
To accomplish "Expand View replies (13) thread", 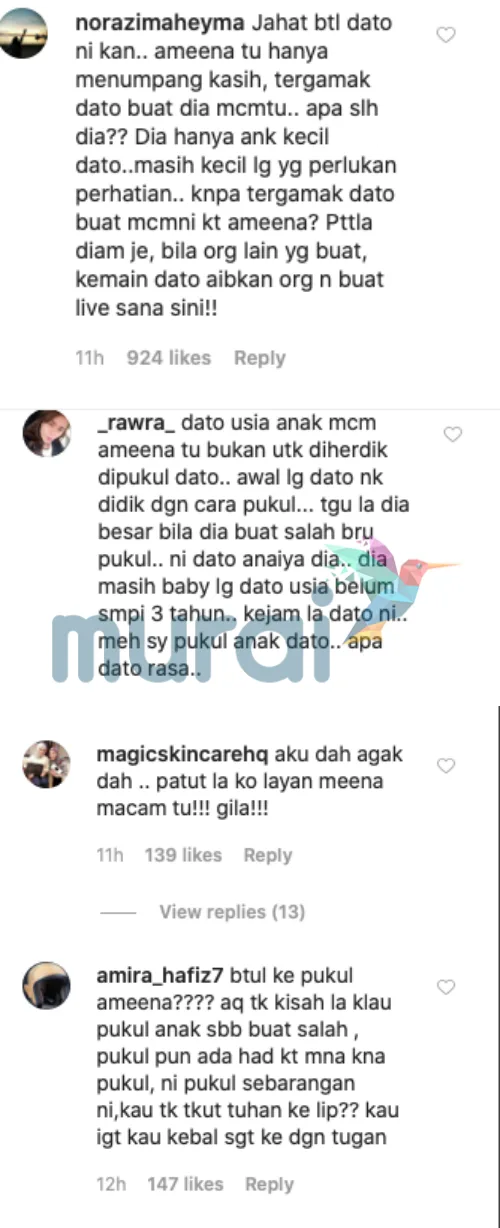I will (232, 912).
